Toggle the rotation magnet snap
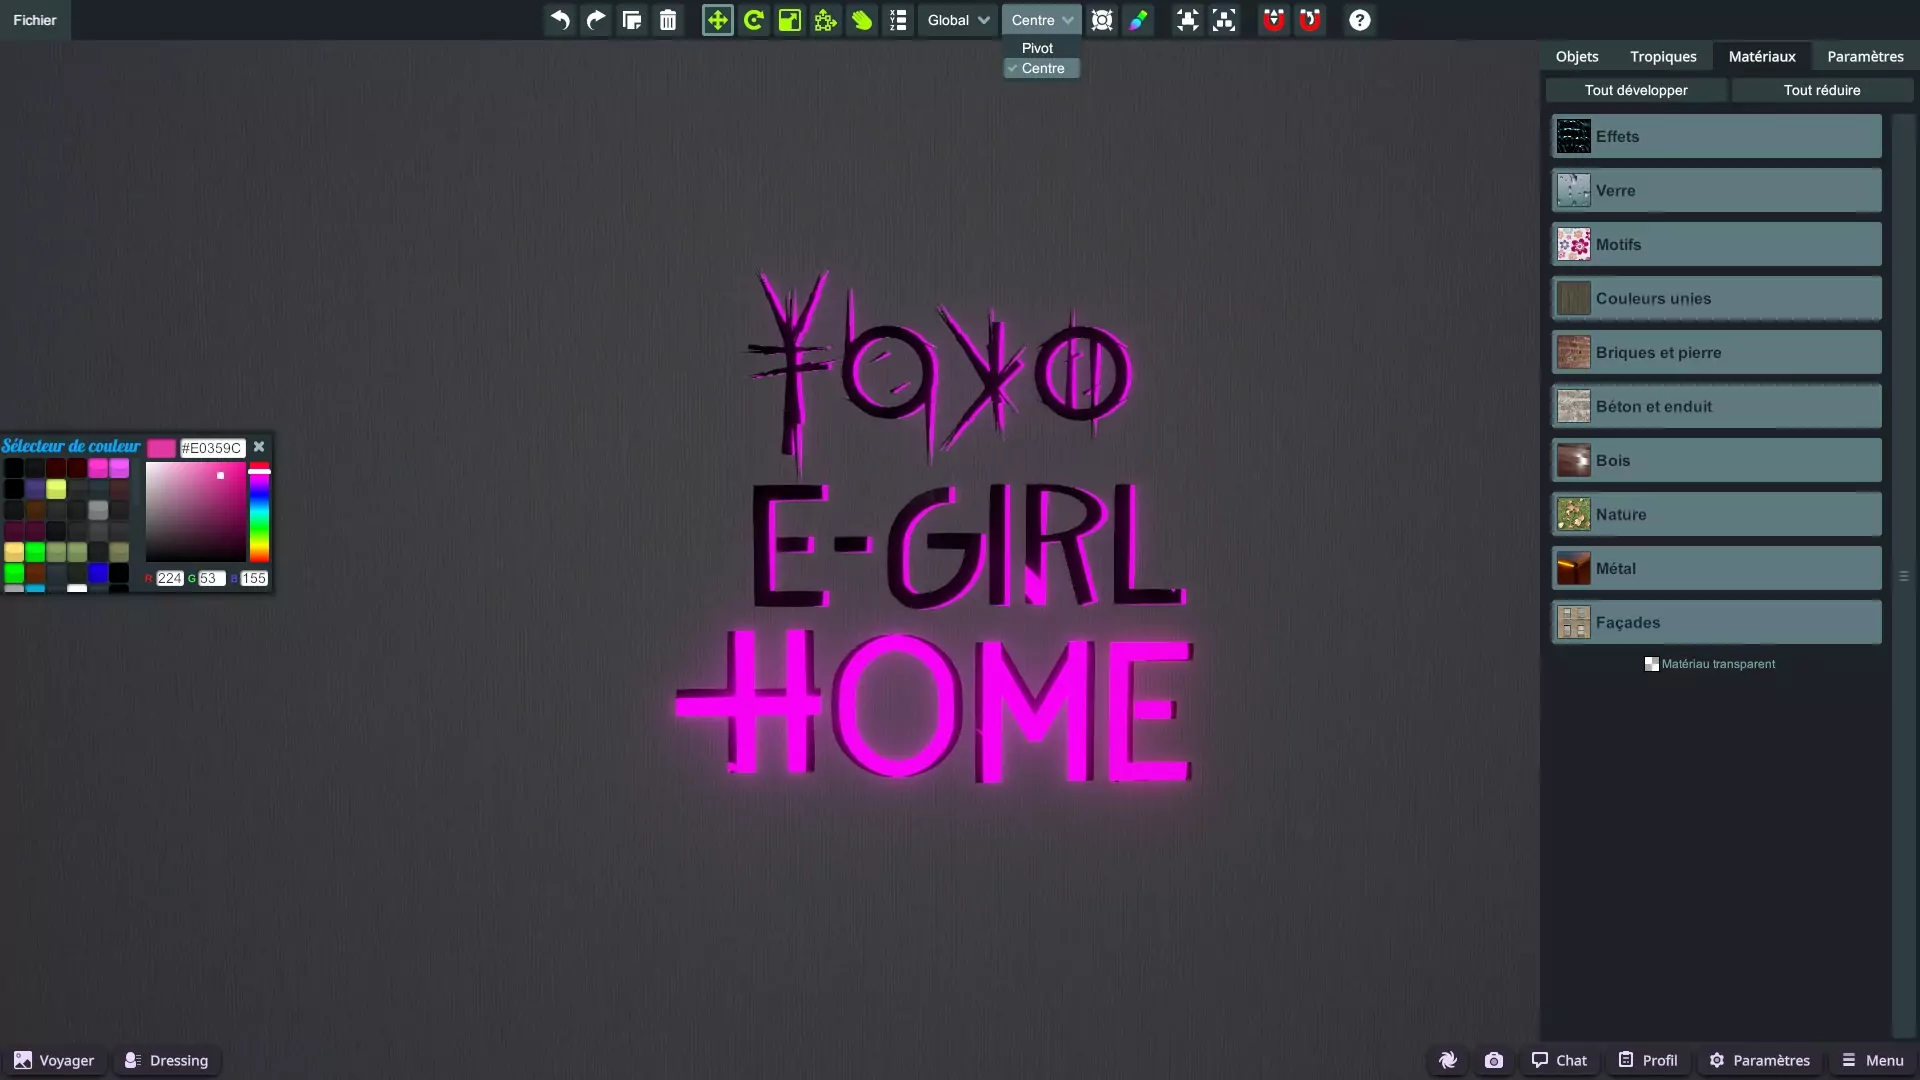Image resolution: width=1920 pixels, height=1080 pixels. pyautogui.click(x=1310, y=20)
